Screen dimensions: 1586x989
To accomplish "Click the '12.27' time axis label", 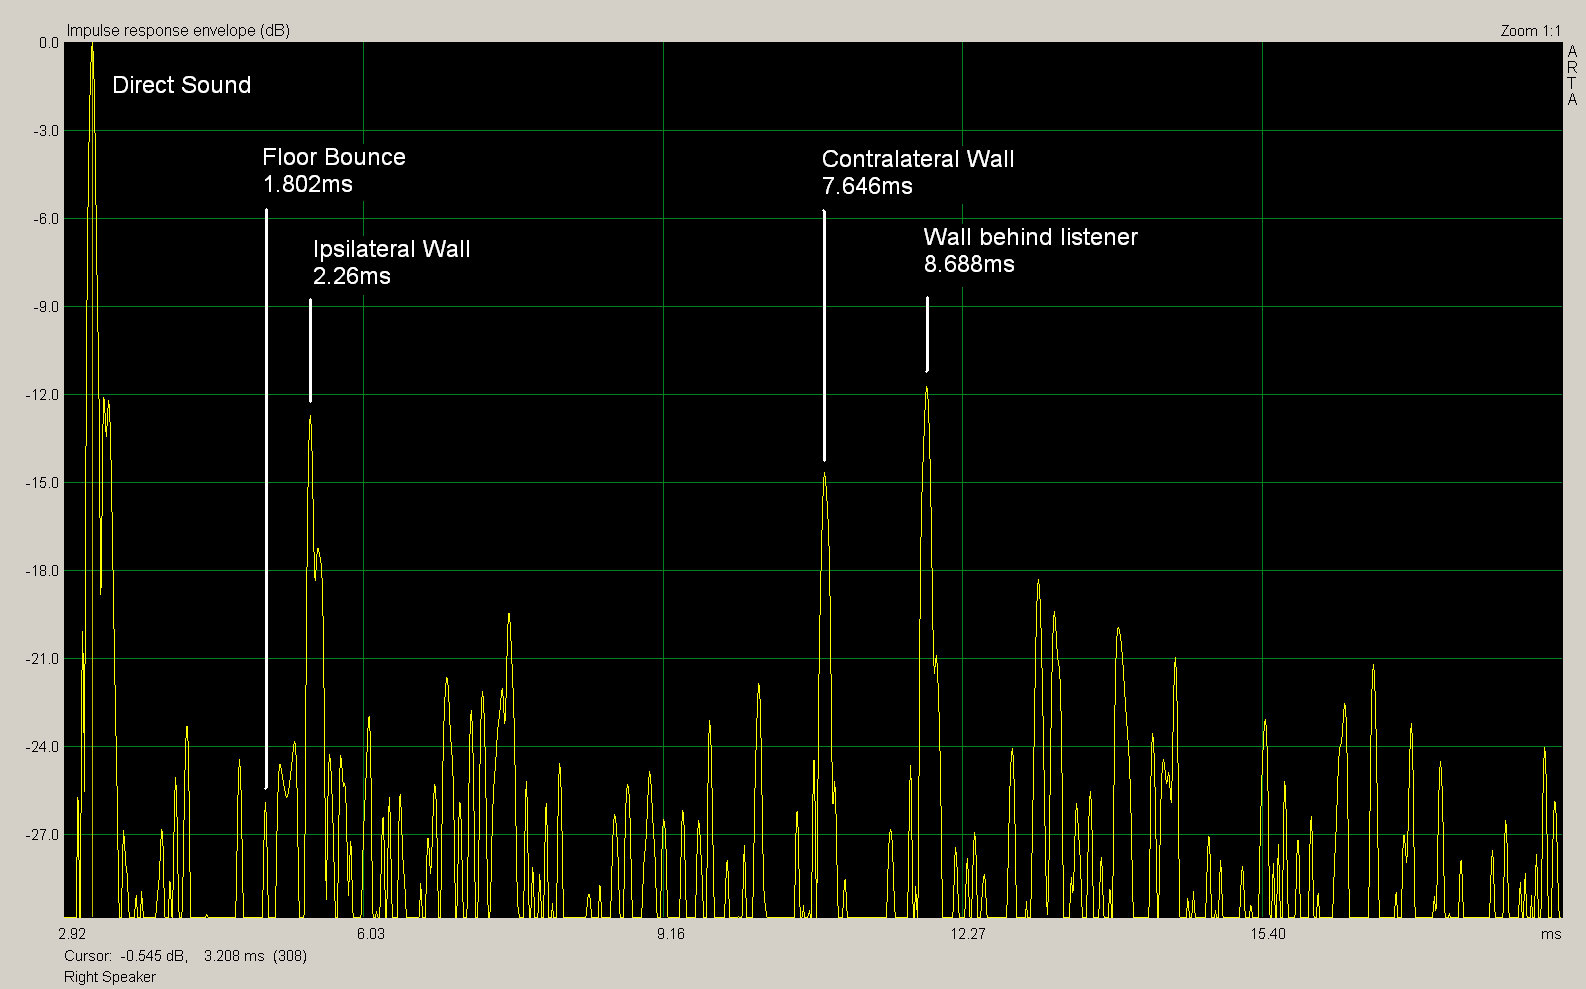I will (x=968, y=934).
